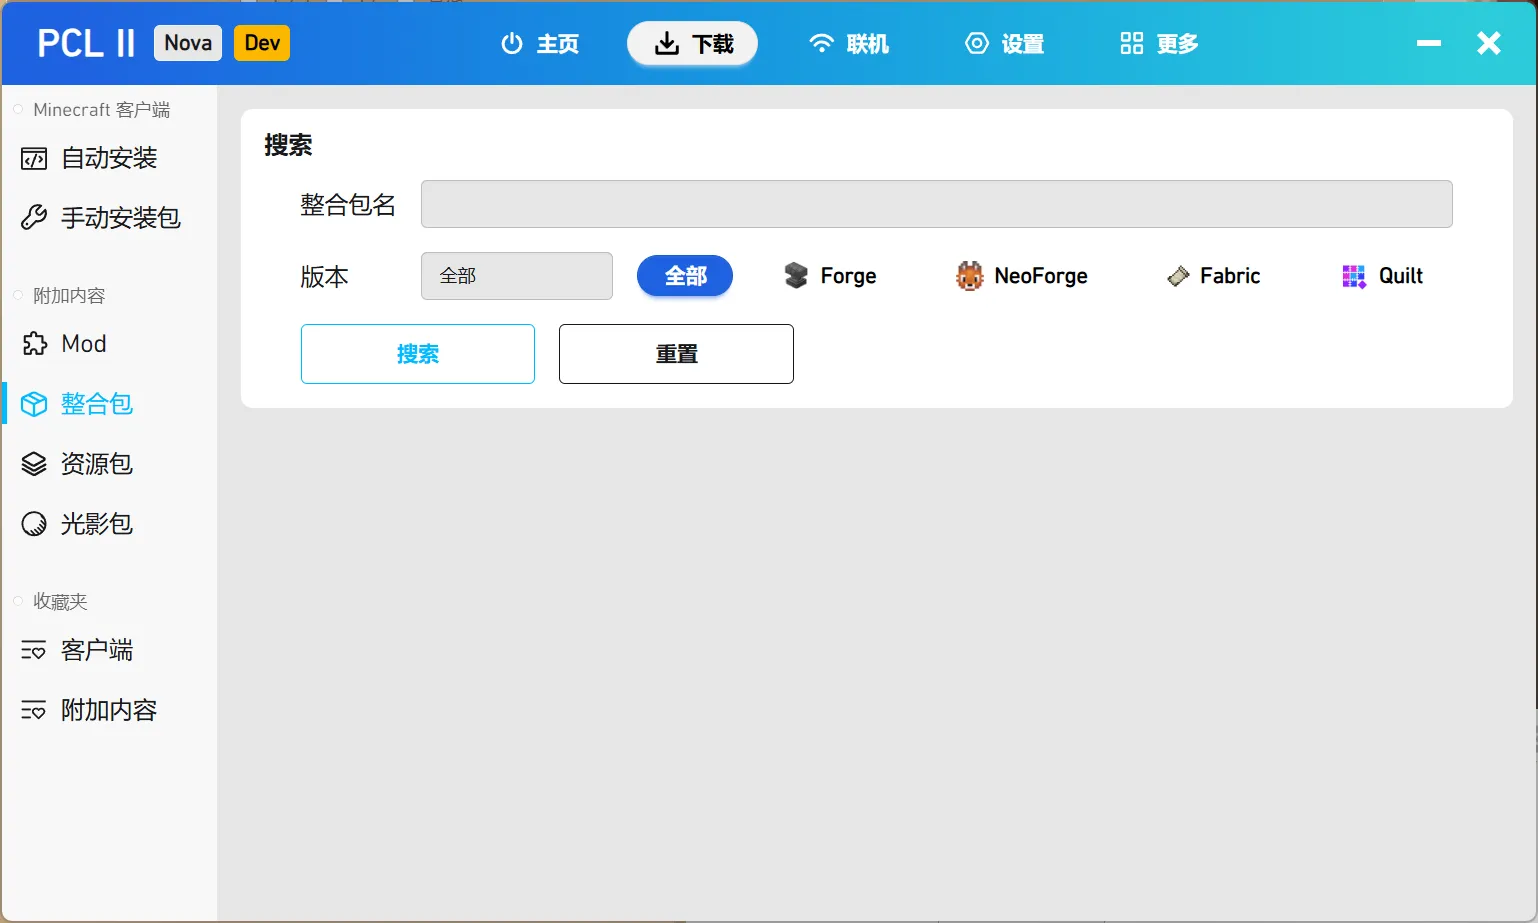Open 资源包 resource packs in sidebar
This screenshot has width=1538, height=923.
109,464
